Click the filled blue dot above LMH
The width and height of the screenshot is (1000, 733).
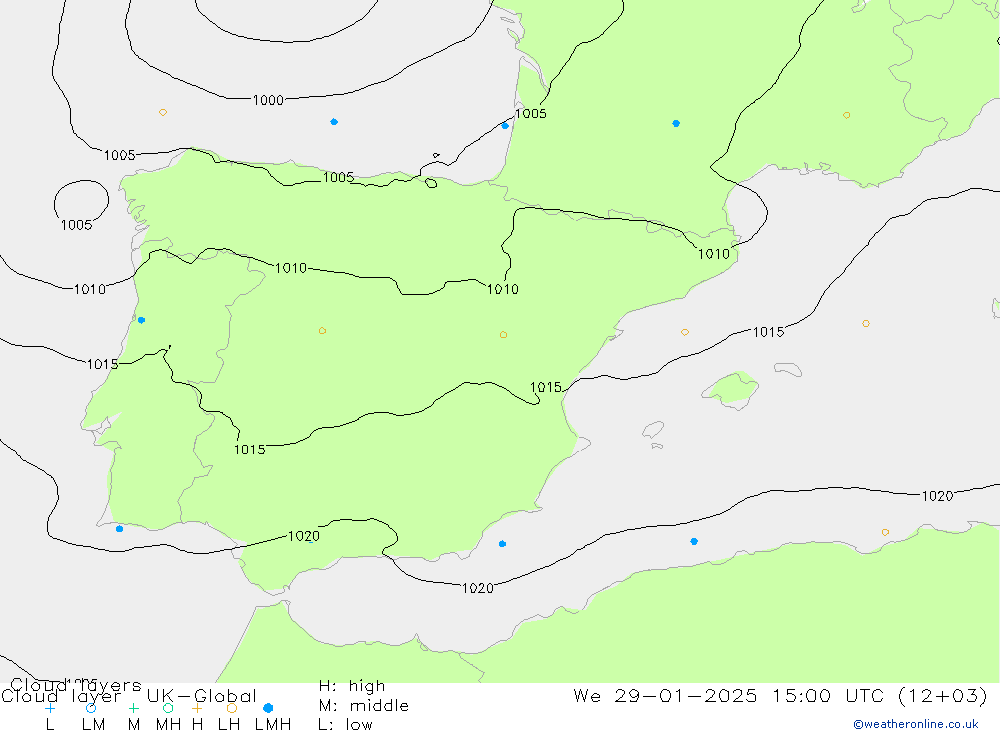(268, 708)
